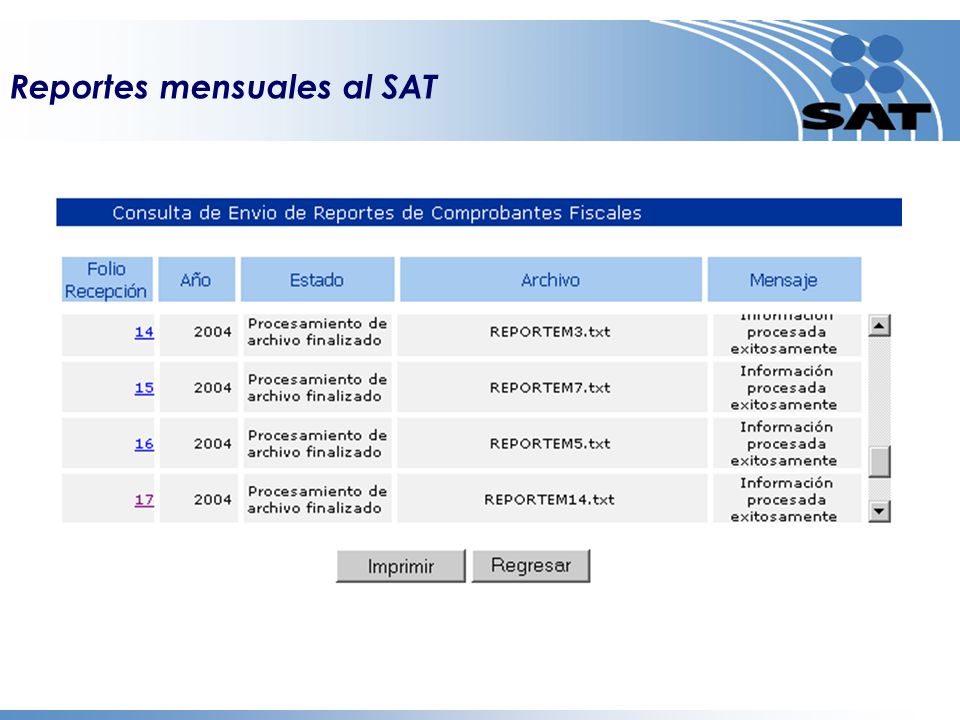Click the Consulta de Envio de Reportes title bar
Screen dimensions: 960x720
(479, 212)
